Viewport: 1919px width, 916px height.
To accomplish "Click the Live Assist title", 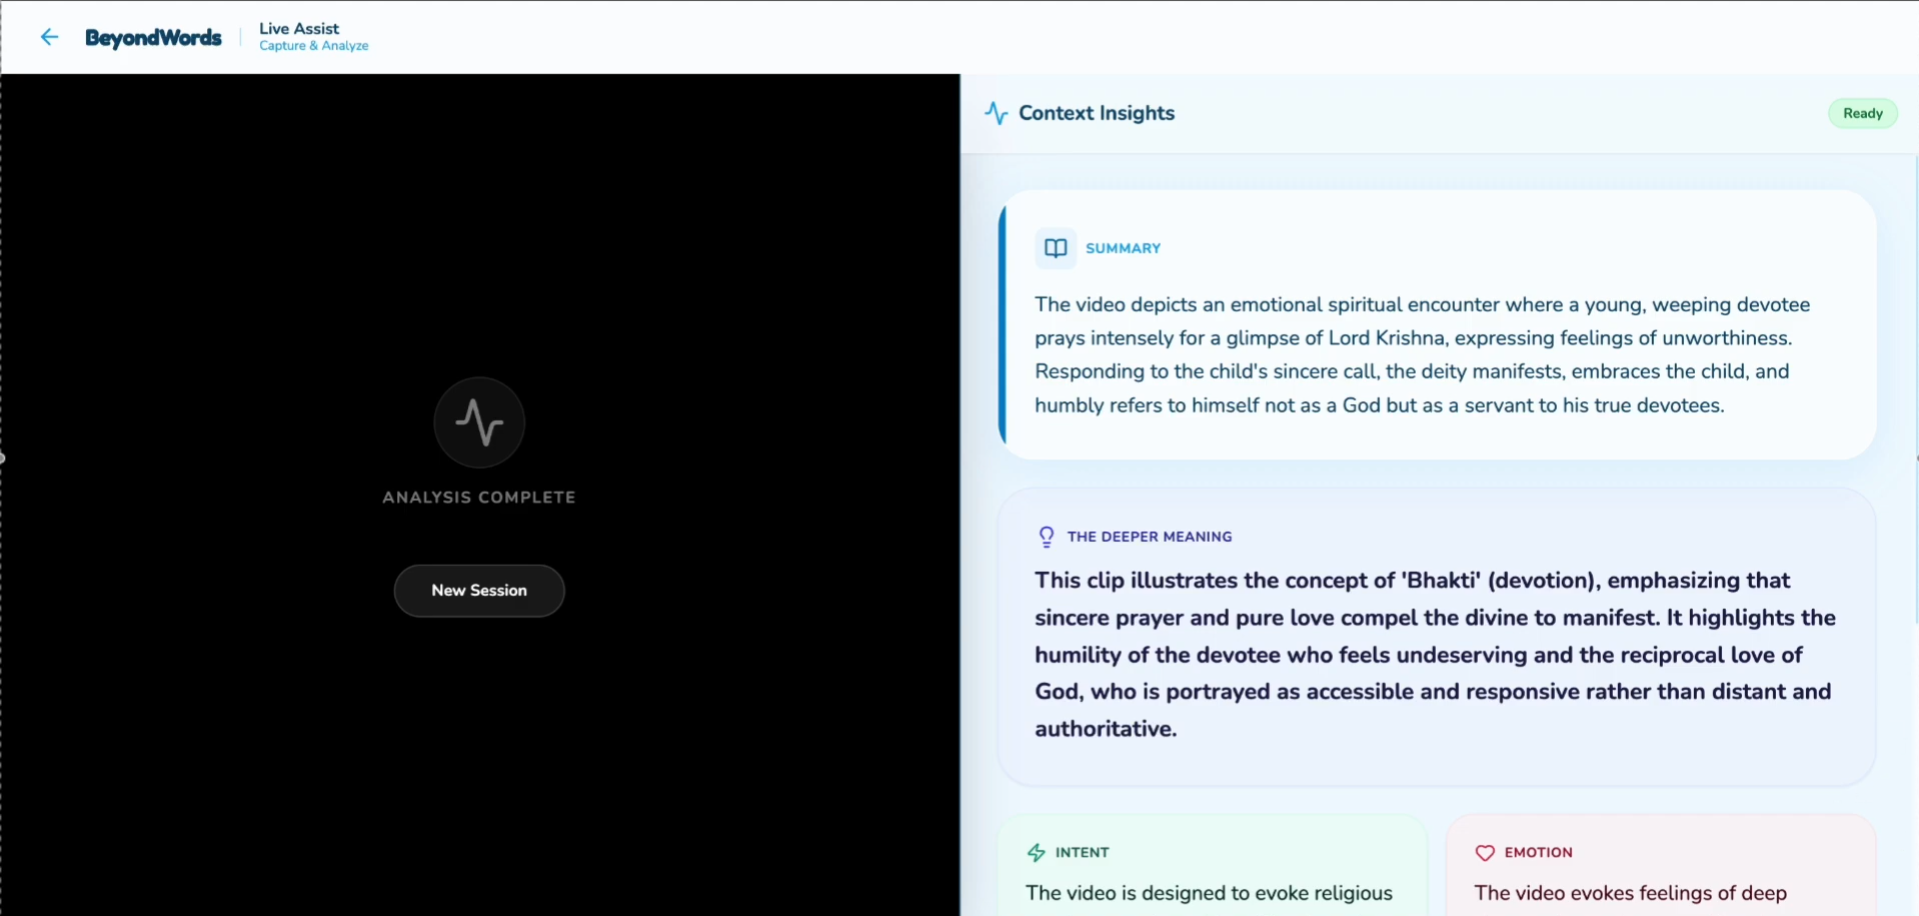I will (x=299, y=29).
